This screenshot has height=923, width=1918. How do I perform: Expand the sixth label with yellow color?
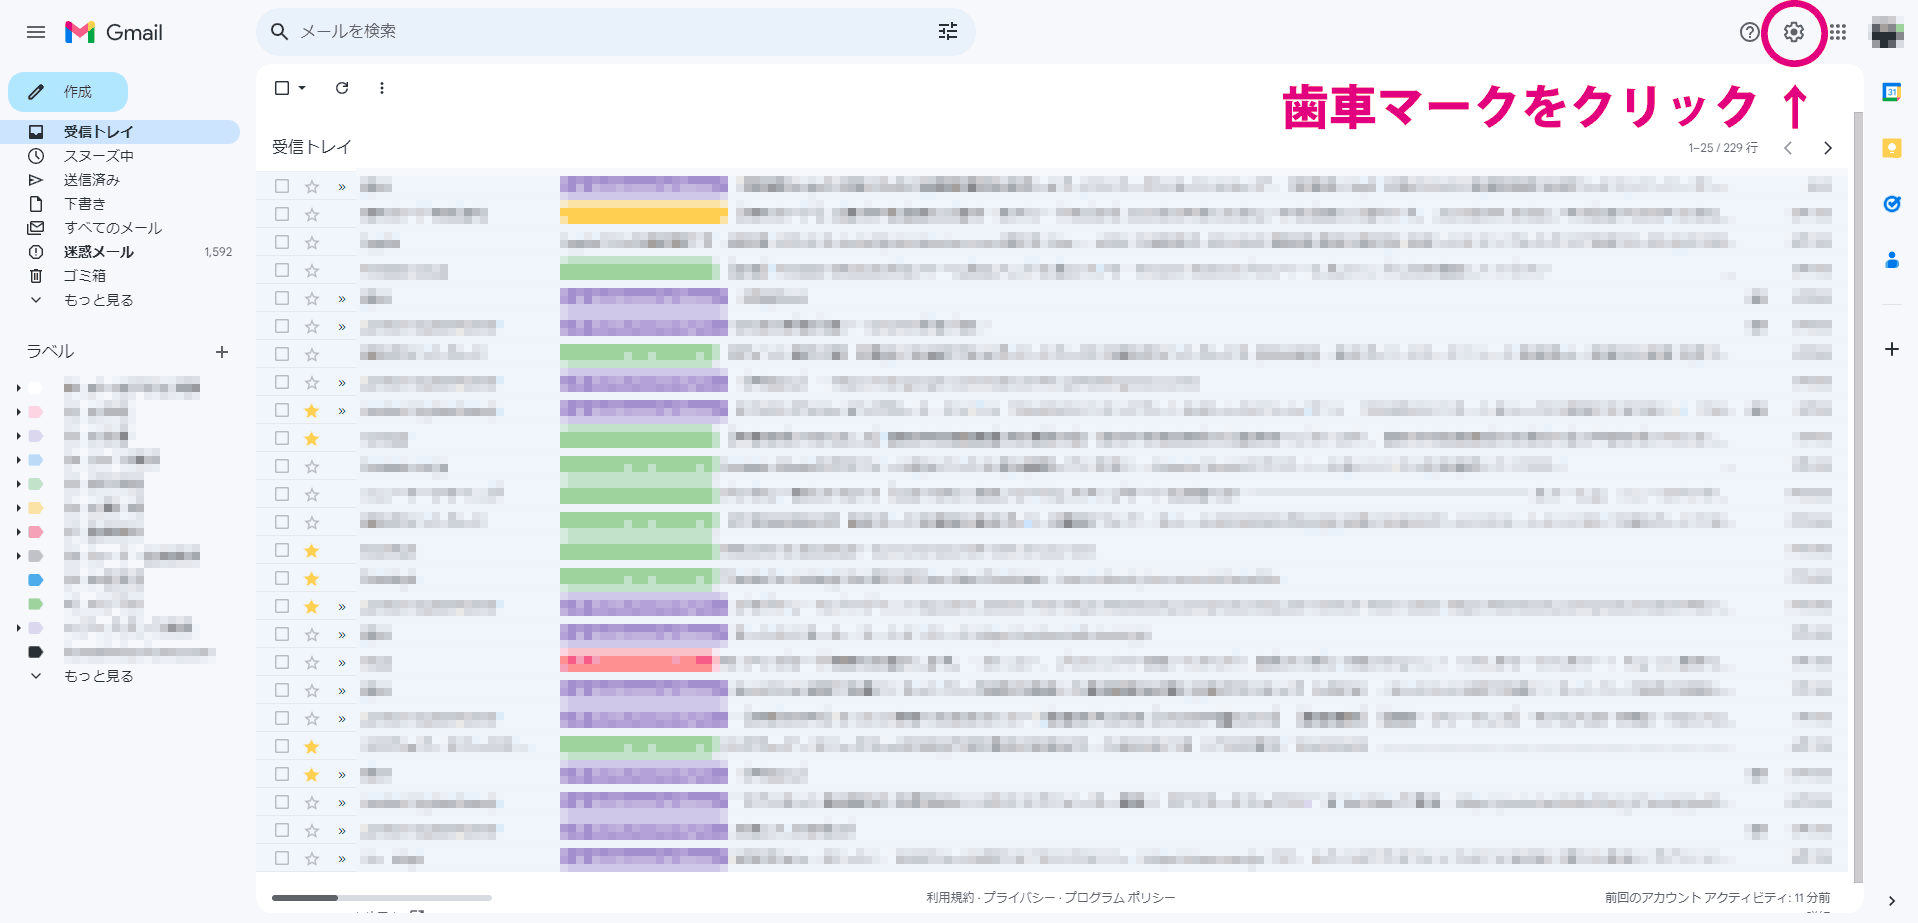[x=18, y=508]
